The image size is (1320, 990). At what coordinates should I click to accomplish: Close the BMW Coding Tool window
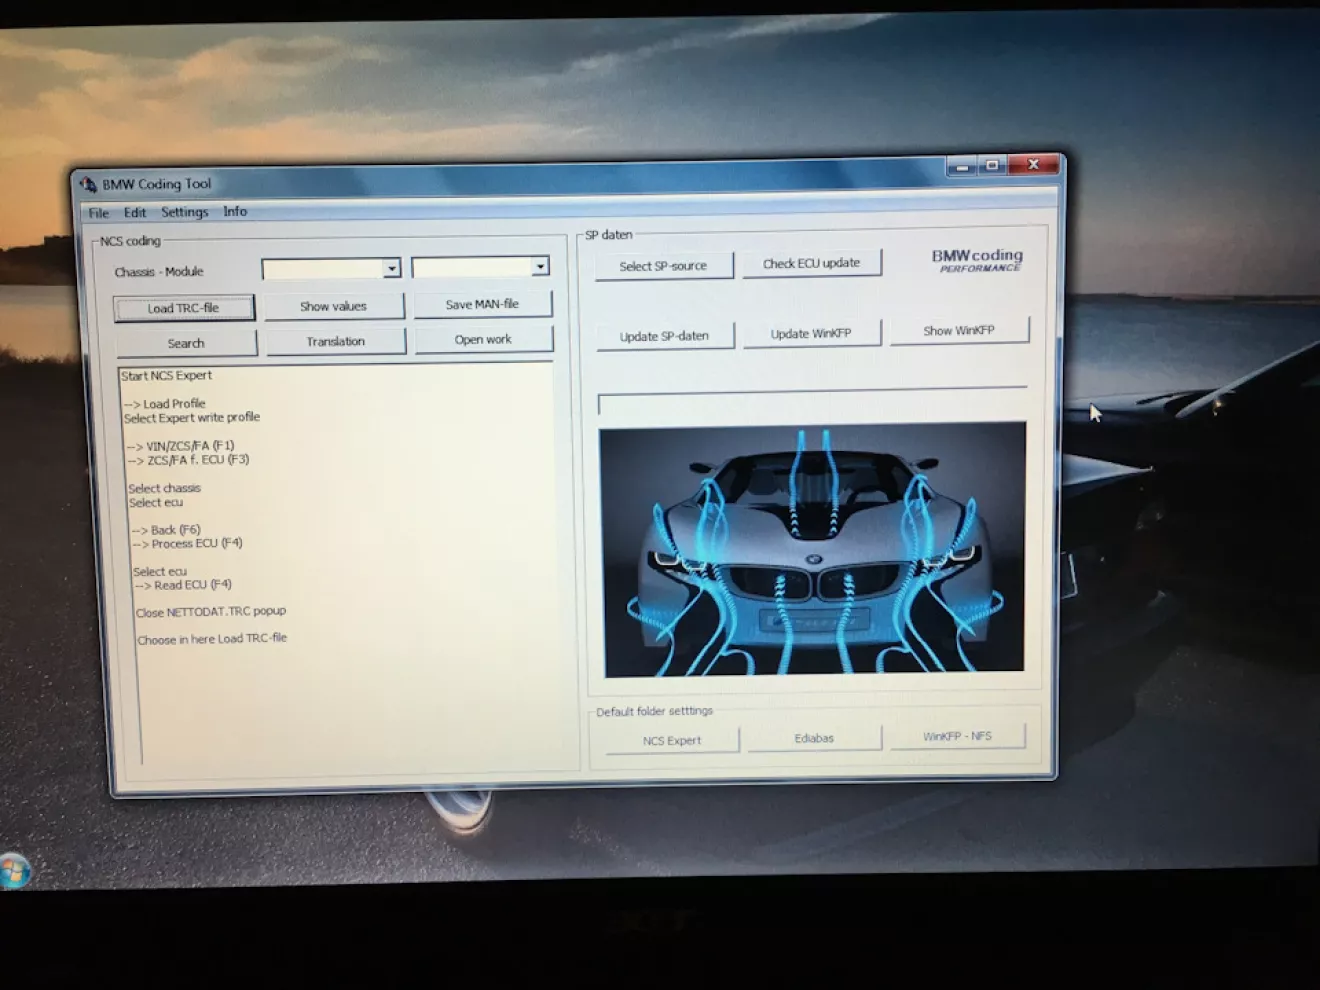point(1034,164)
